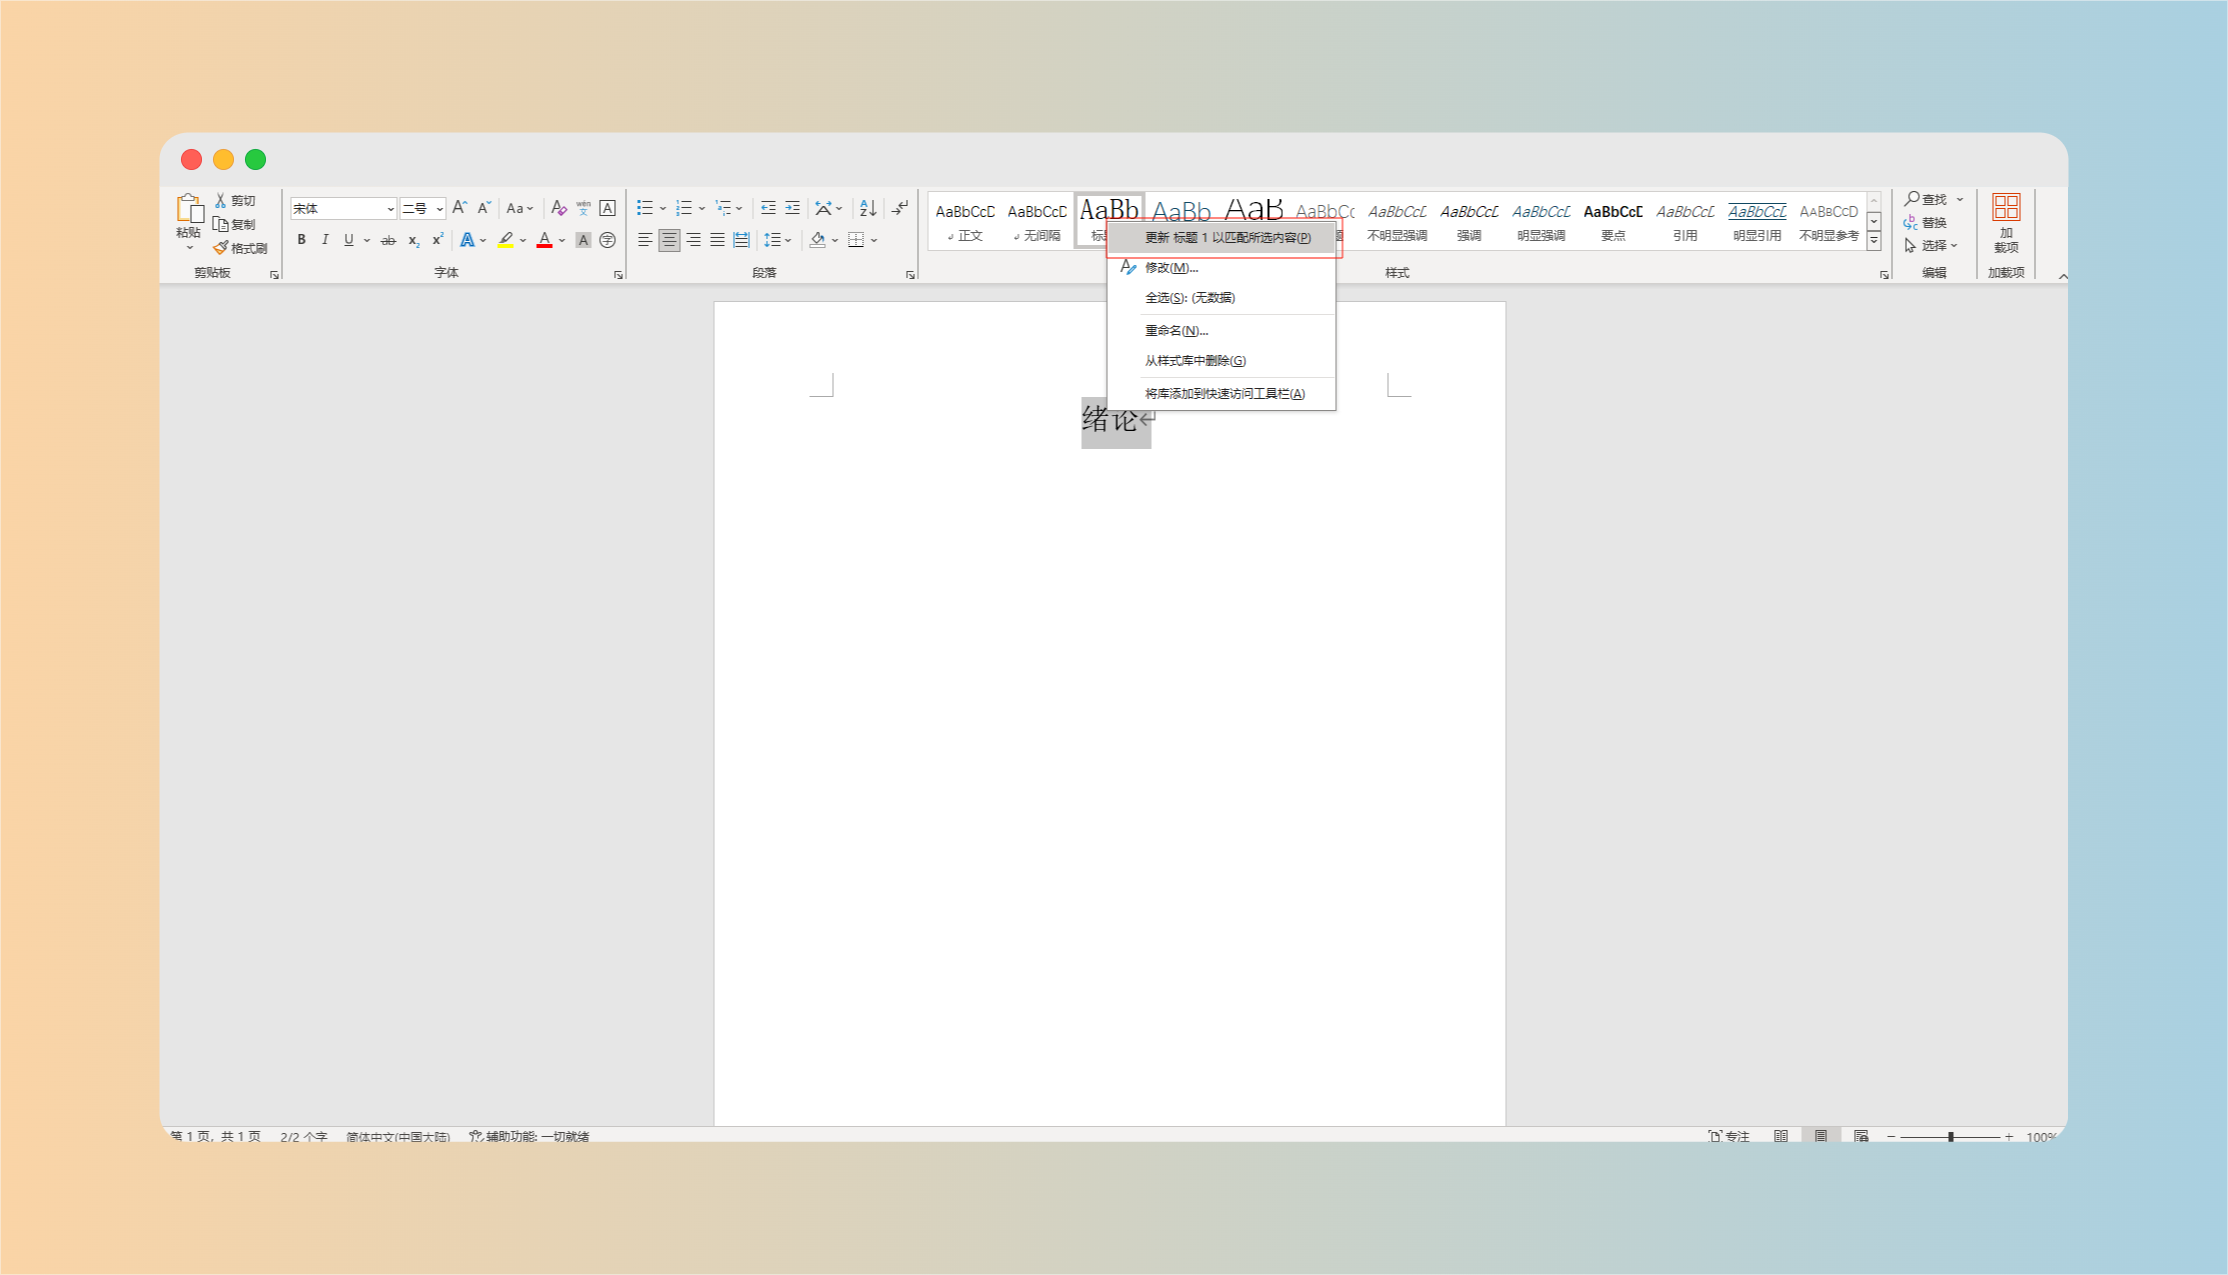Image resolution: width=2228 pixels, height=1275 pixels.
Task: Click the Clear Formatting eraser icon
Action: click(x=559, y=208)
